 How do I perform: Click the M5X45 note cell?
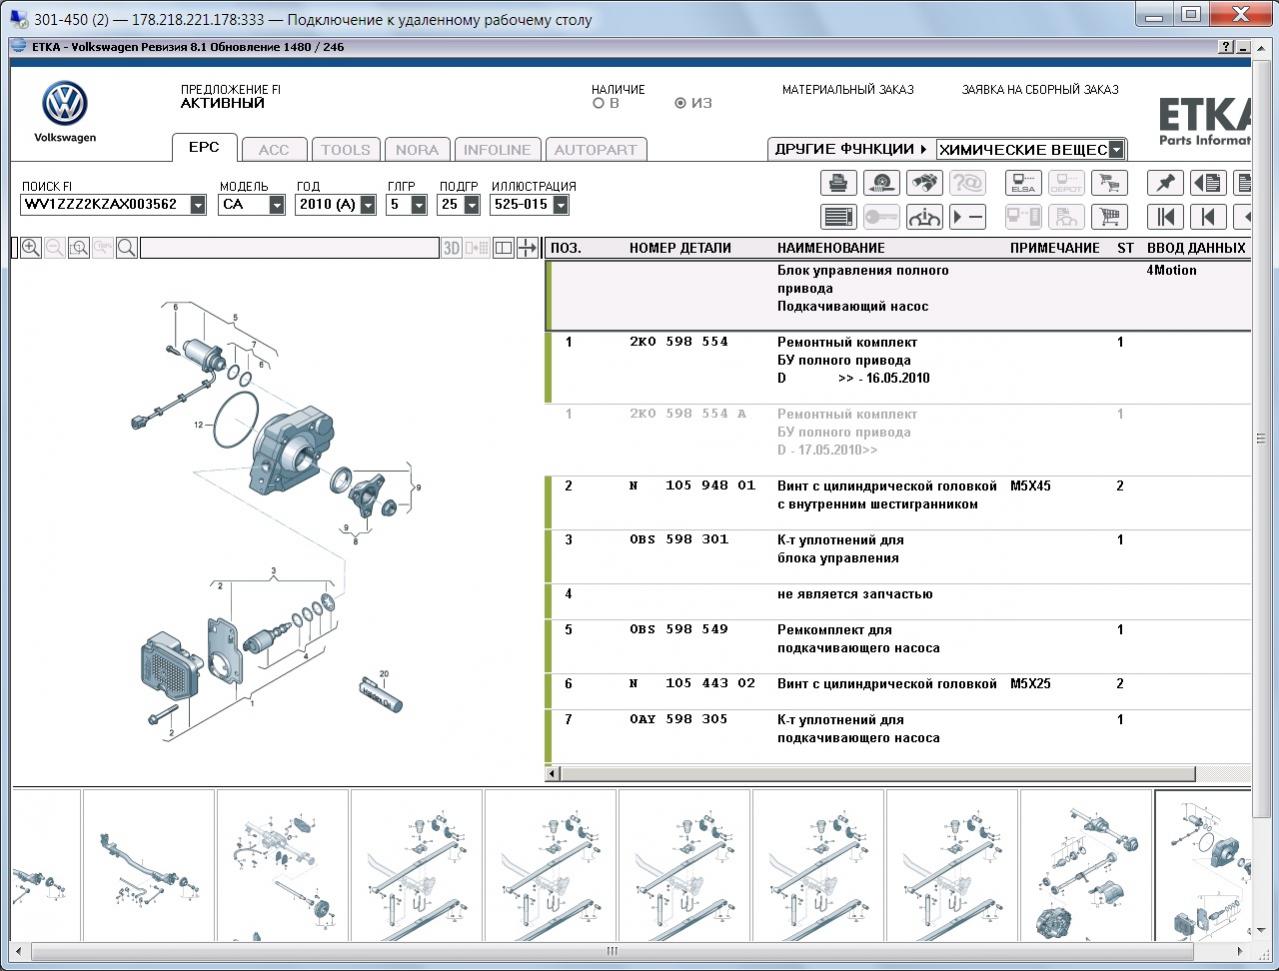[x=1030, y=486]
